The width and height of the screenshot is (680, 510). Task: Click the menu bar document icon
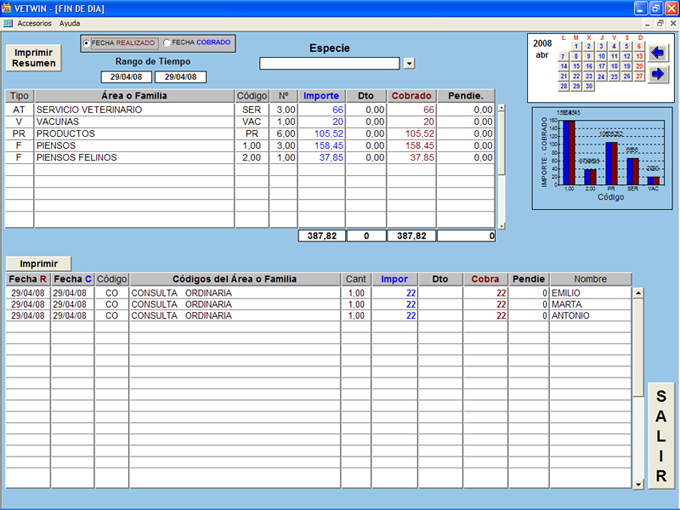(7, 23)
